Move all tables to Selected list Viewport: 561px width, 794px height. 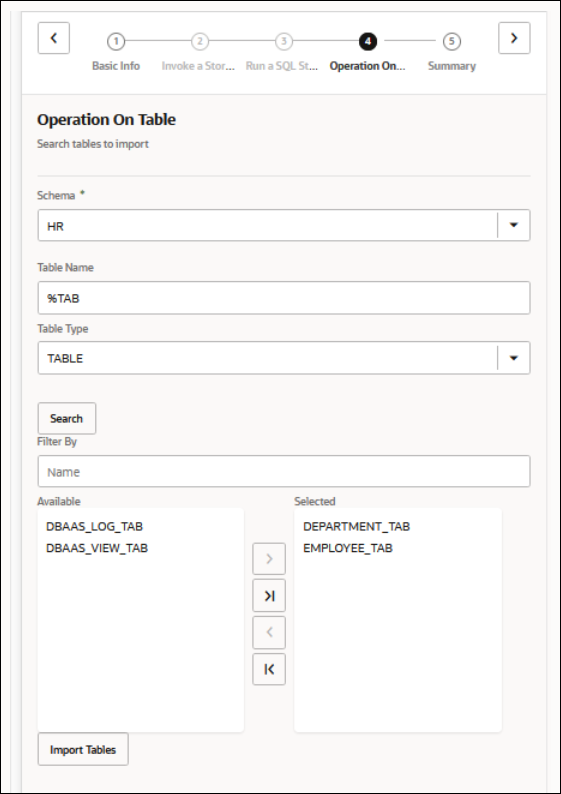[x=269, y=596]
